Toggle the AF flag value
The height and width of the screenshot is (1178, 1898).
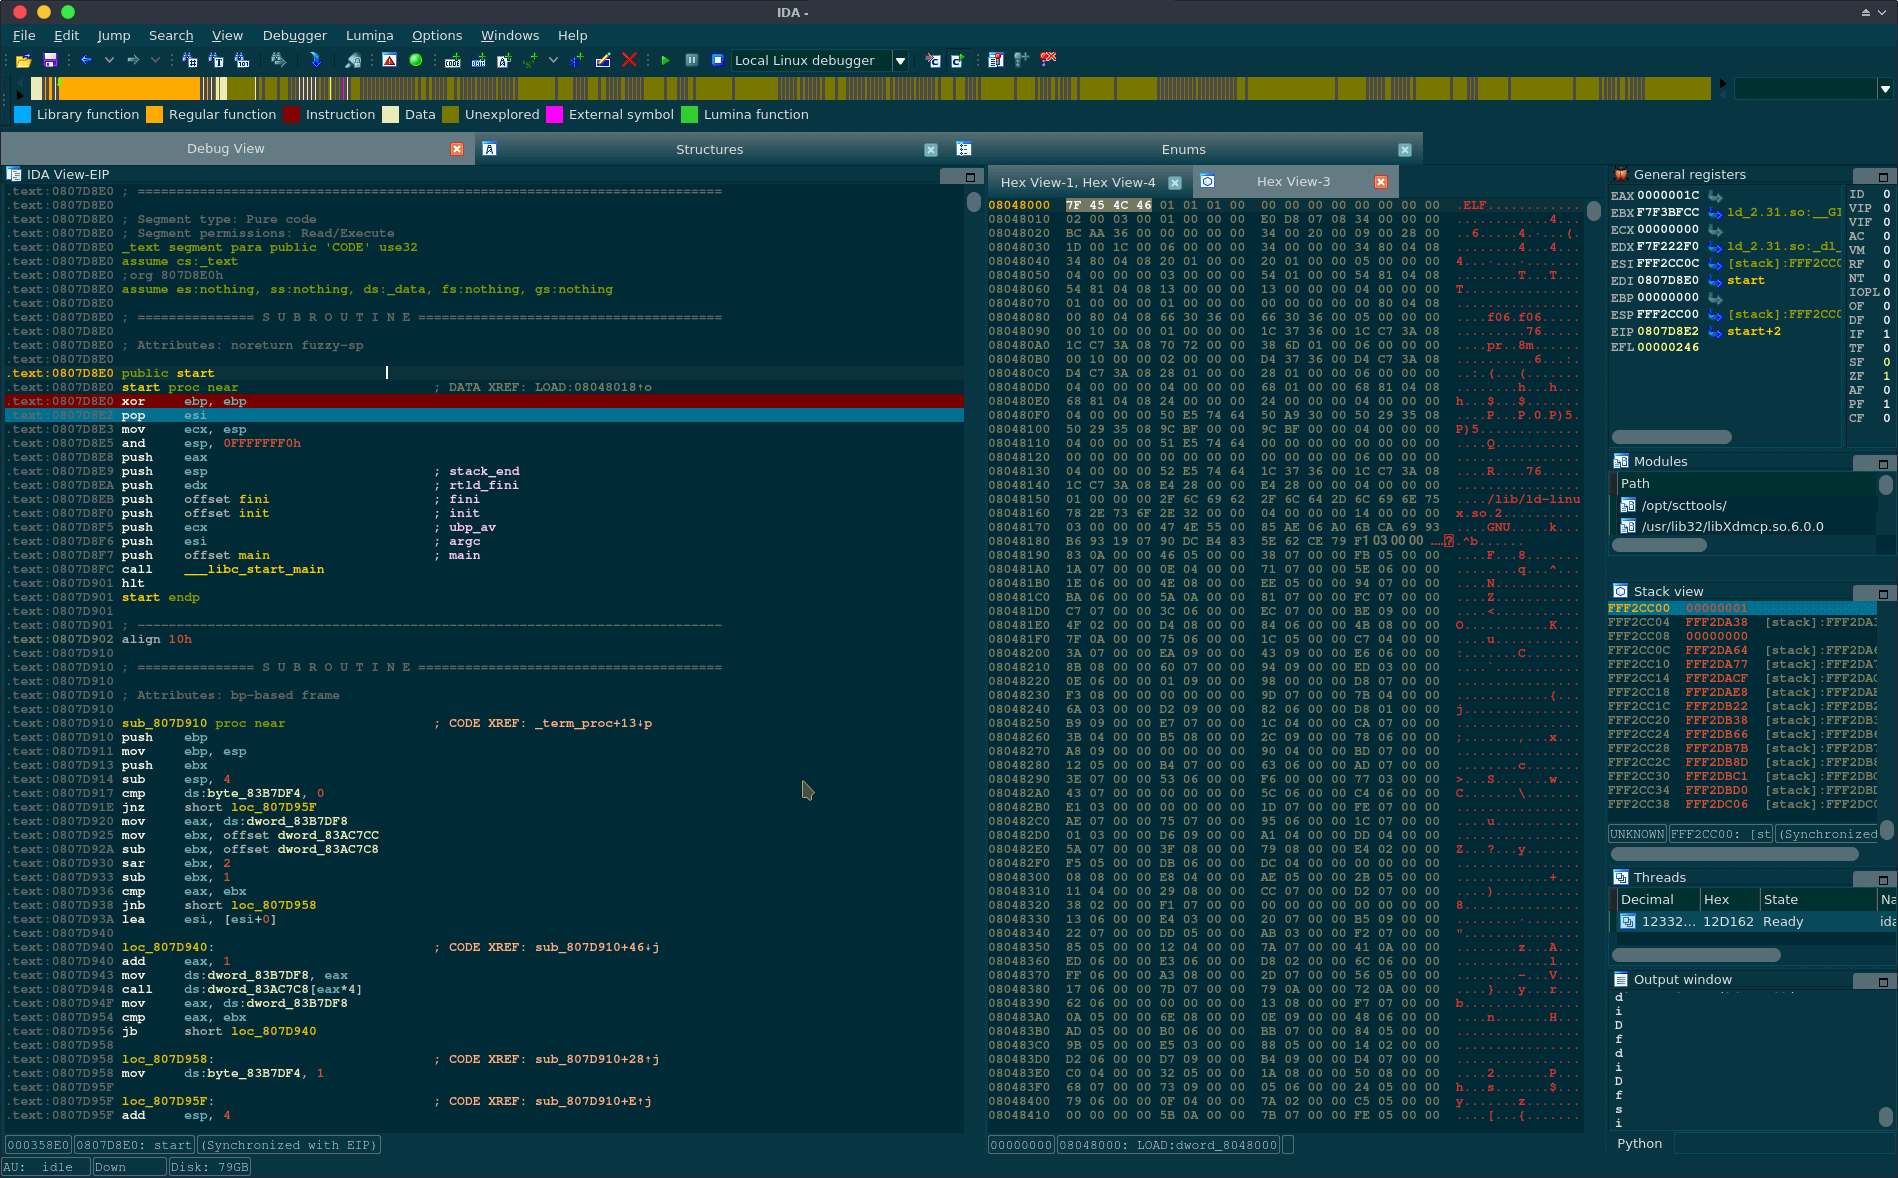point(1887,390)
